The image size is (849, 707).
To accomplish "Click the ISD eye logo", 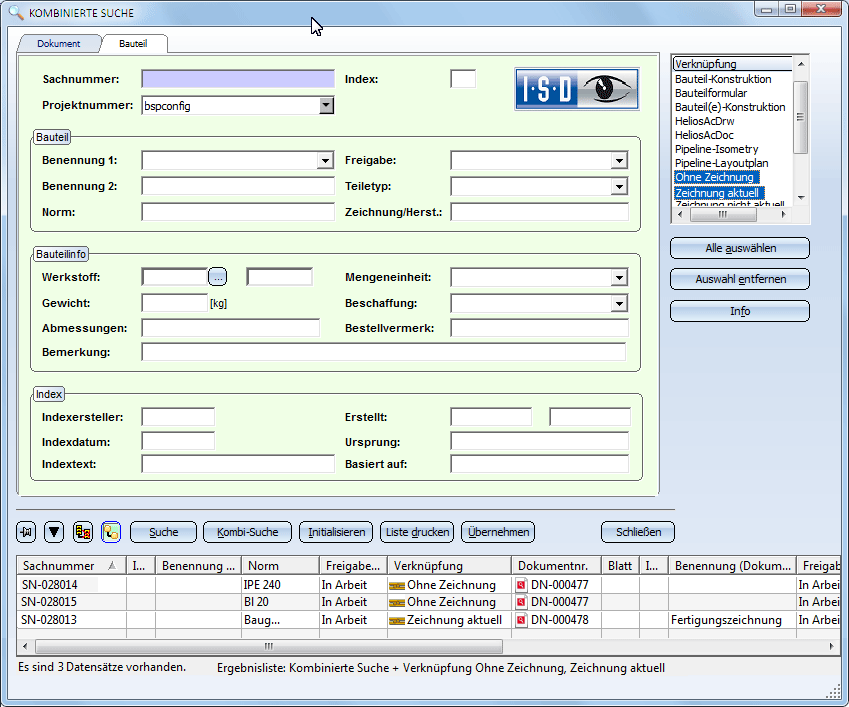I will point(575,88).
